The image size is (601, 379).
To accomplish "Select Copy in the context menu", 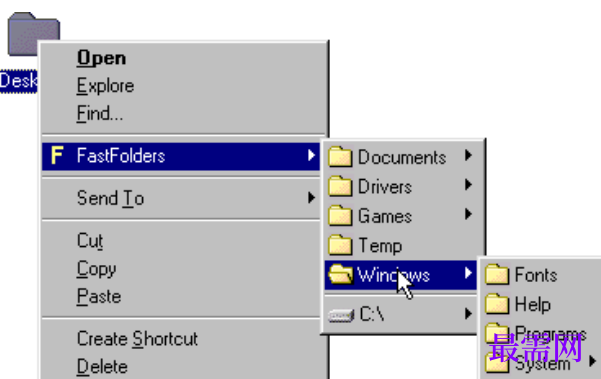I will point(96,269).
